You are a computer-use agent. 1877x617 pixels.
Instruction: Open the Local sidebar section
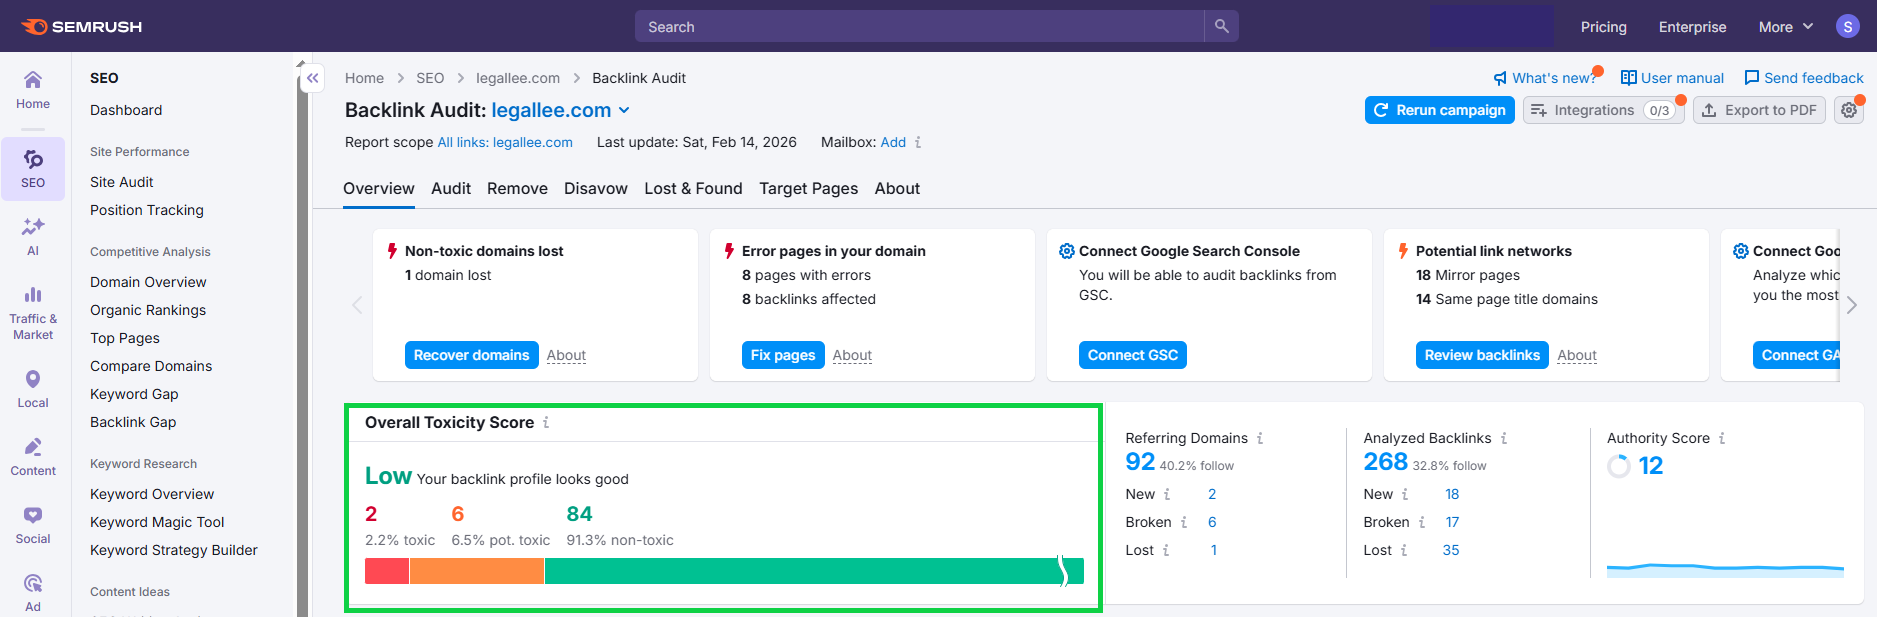[33, 389]
